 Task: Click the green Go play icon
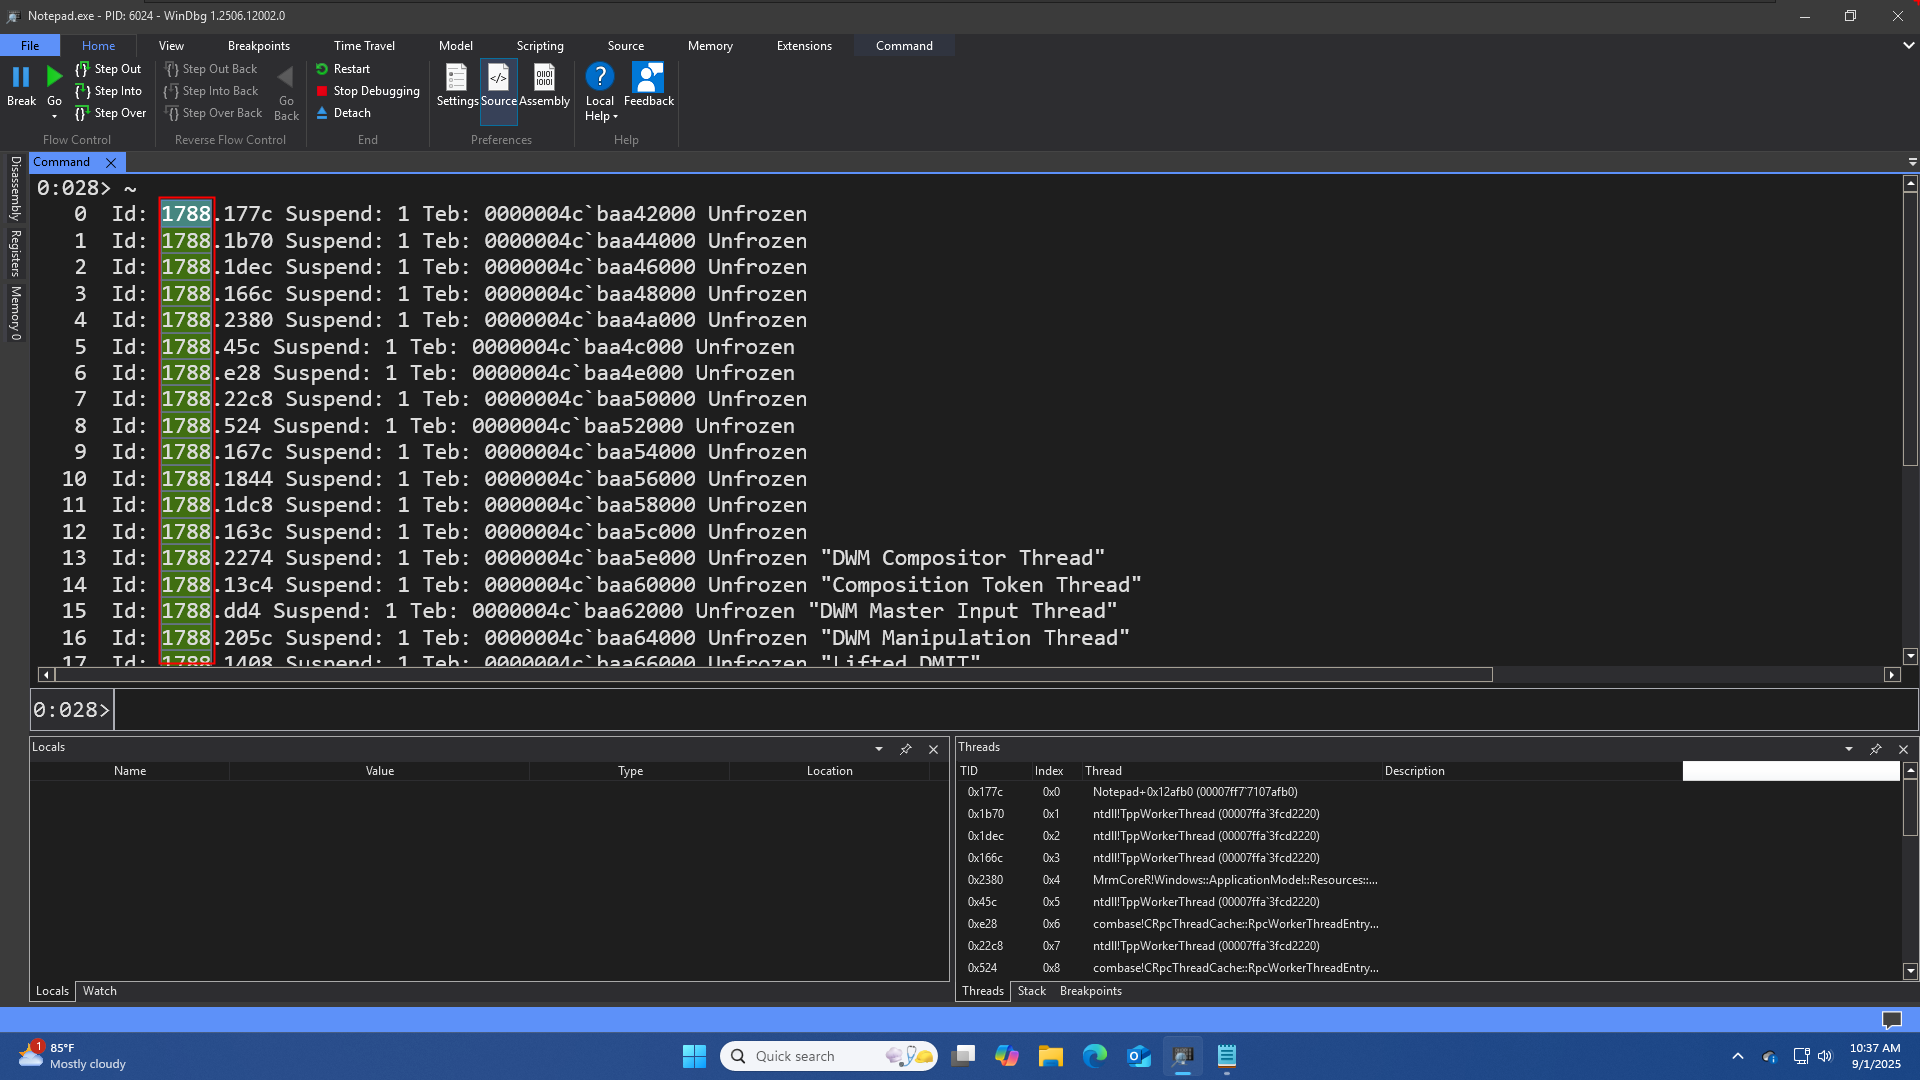point(54,77)
